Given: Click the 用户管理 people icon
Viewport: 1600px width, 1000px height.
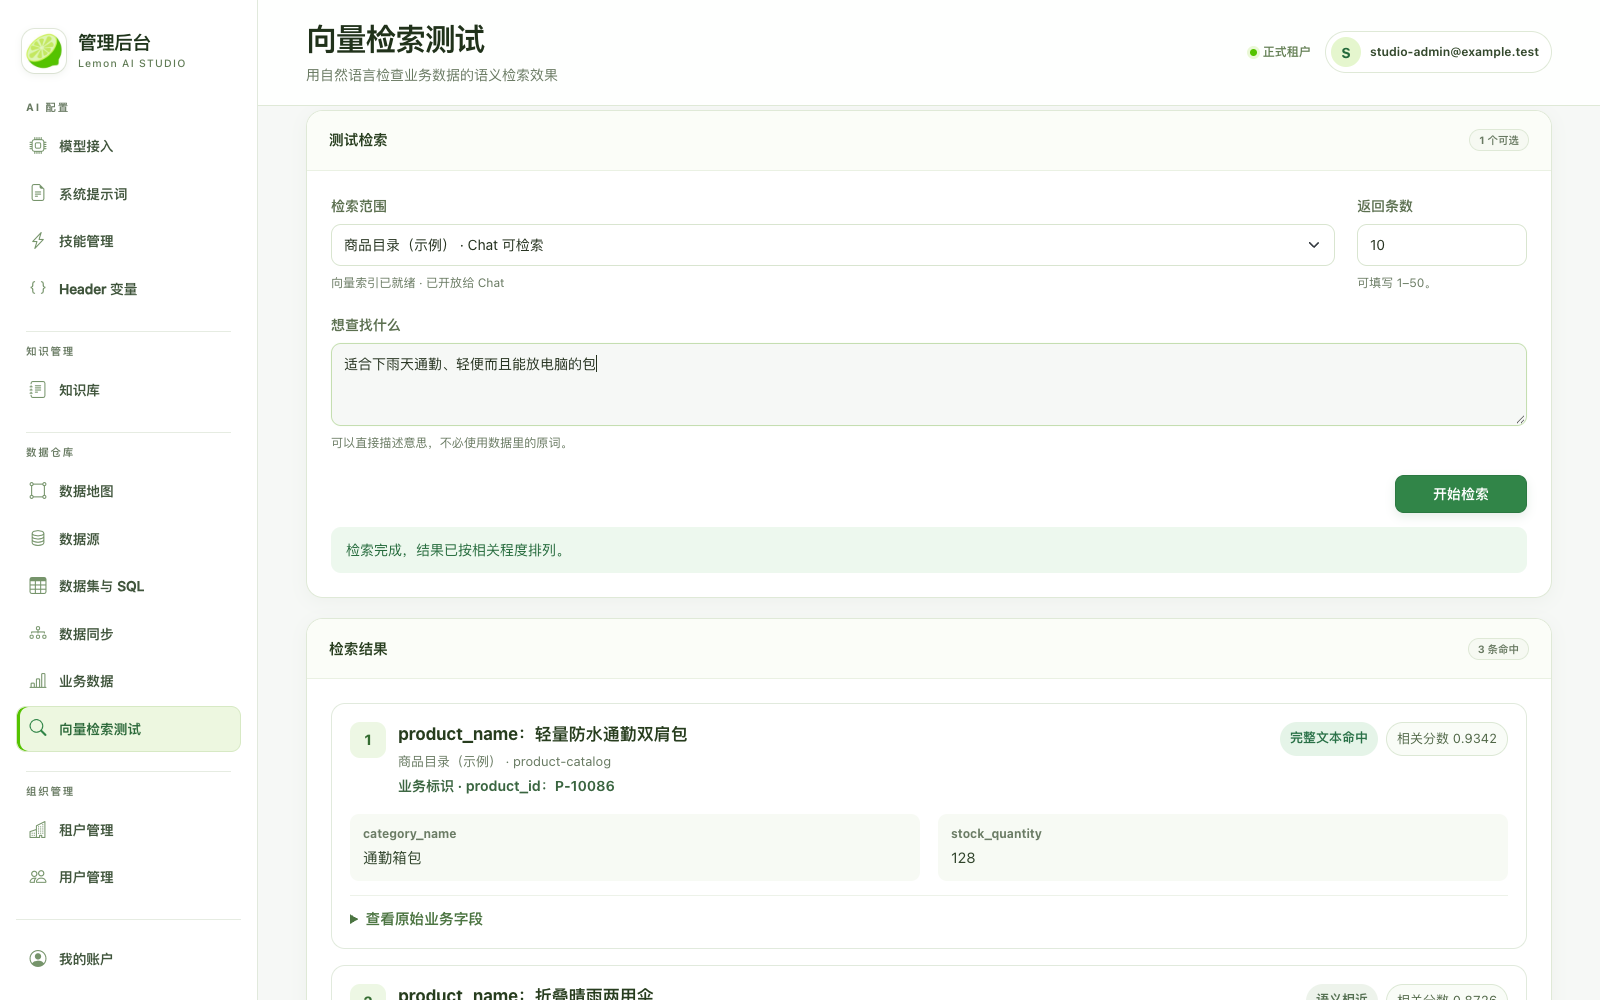Looking at the screenshot, I should point(38,877).
